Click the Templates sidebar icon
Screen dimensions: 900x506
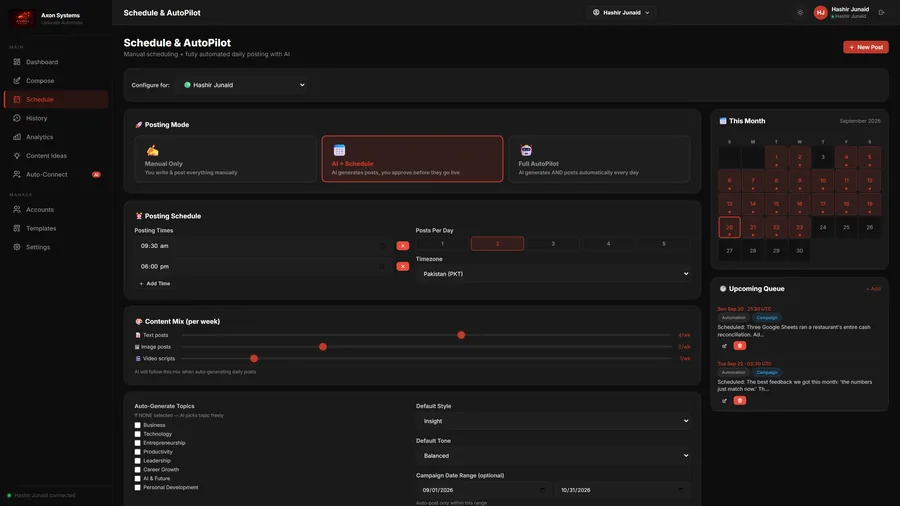point(17,228)
